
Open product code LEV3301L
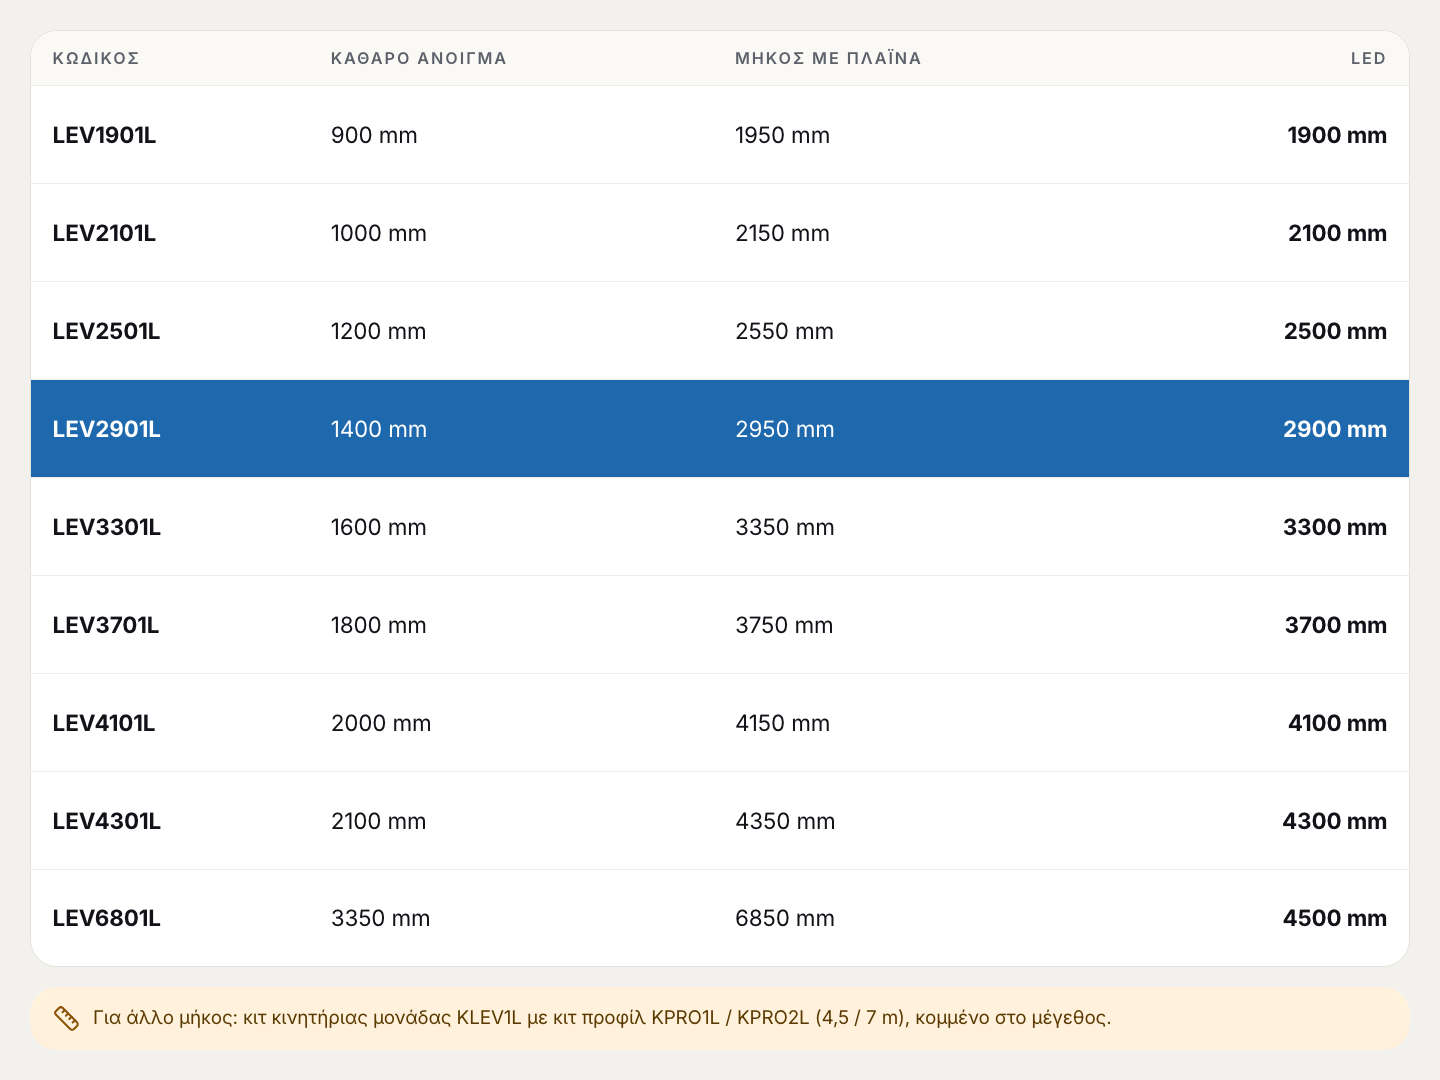coord(106,527)
